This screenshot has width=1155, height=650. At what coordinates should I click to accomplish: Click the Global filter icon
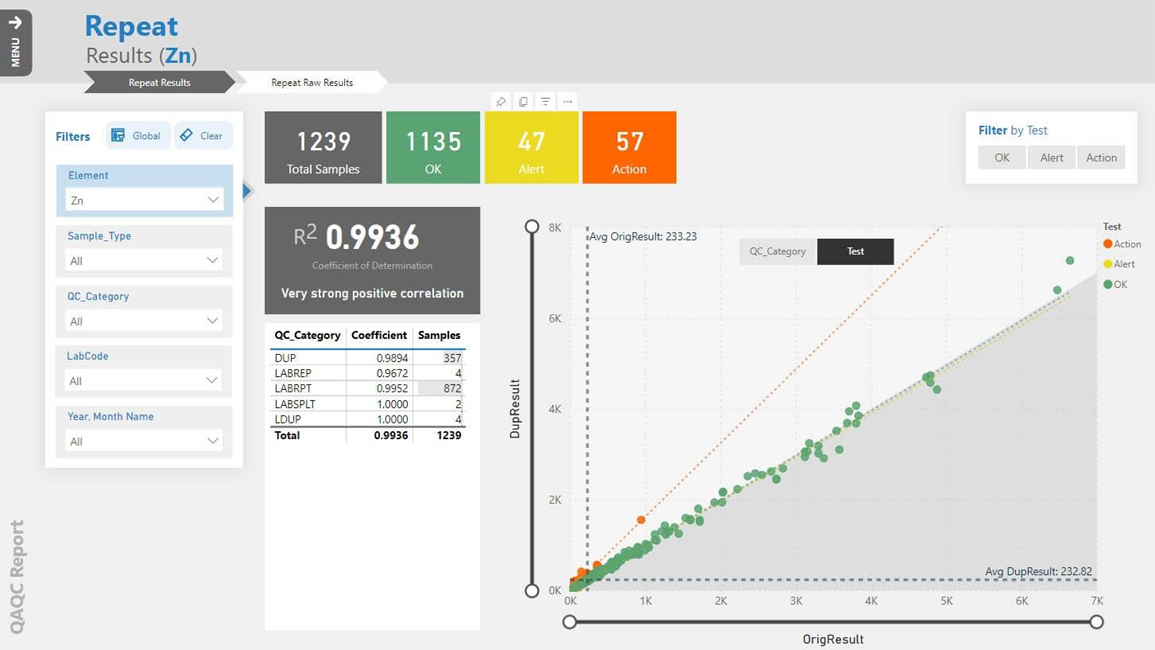137,135
